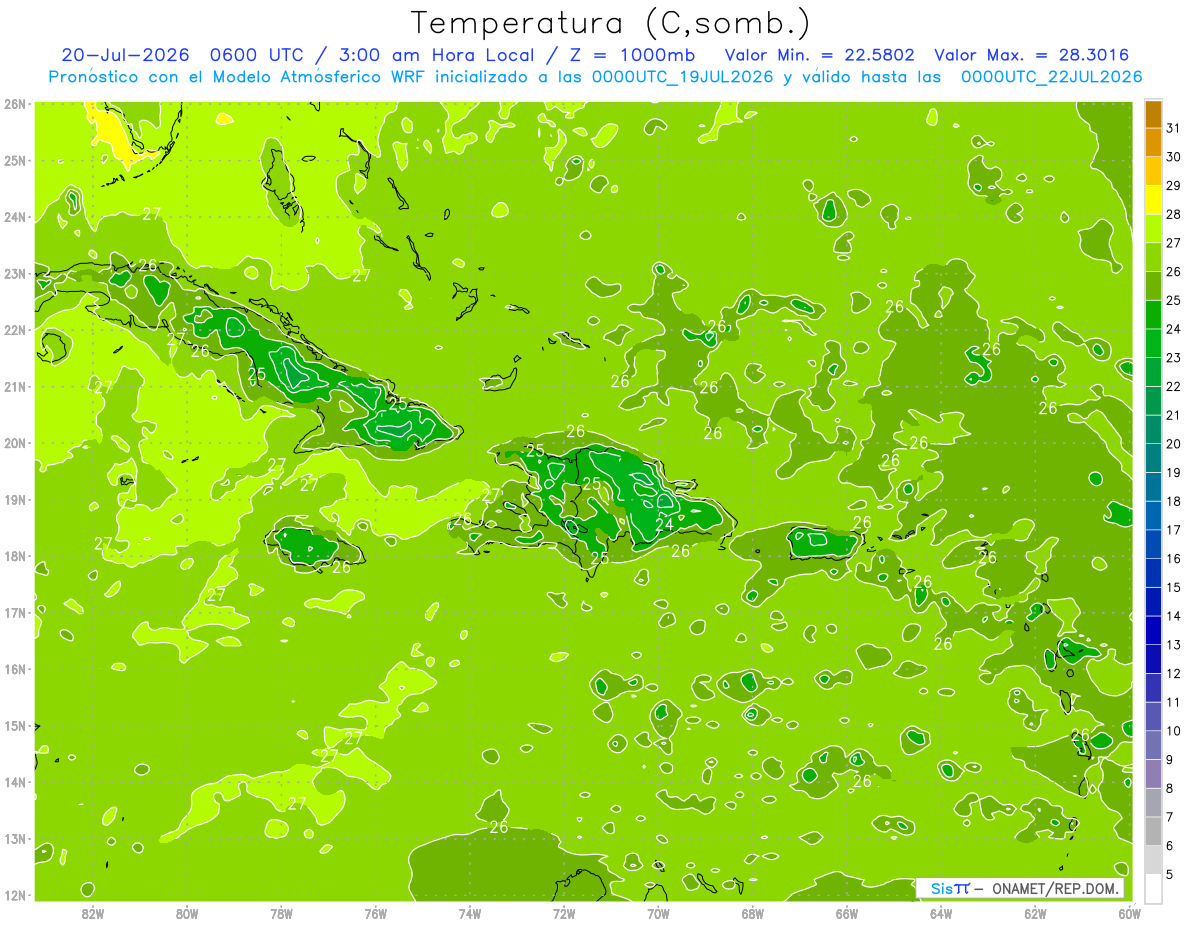Image resolution: width=1200 pixels, height=927 pixels.
Task: Click the Valor Max. = 28.3016 readout
Action: 1031,55
